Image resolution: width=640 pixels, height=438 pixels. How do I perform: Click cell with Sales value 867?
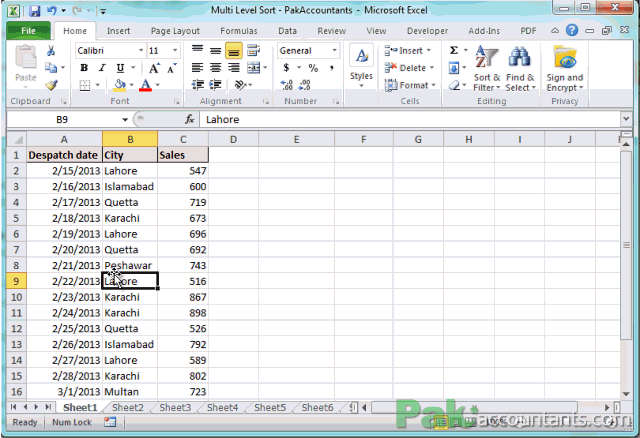pyautogui.click(x=183, y=297)
